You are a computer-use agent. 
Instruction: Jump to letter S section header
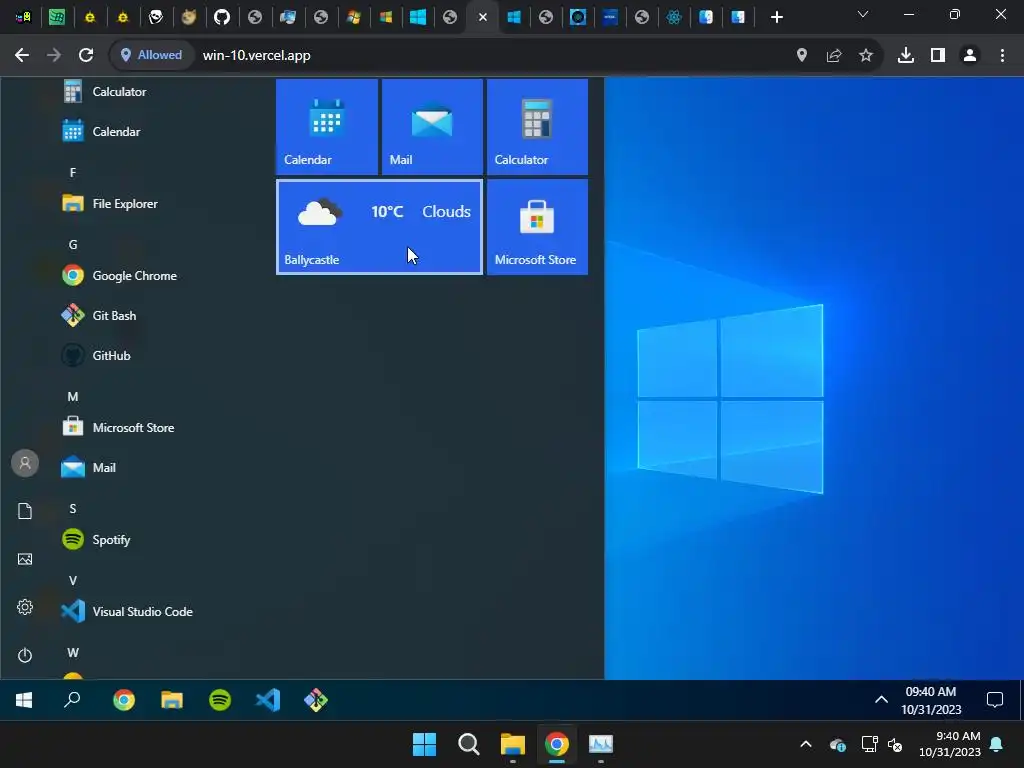72,509
